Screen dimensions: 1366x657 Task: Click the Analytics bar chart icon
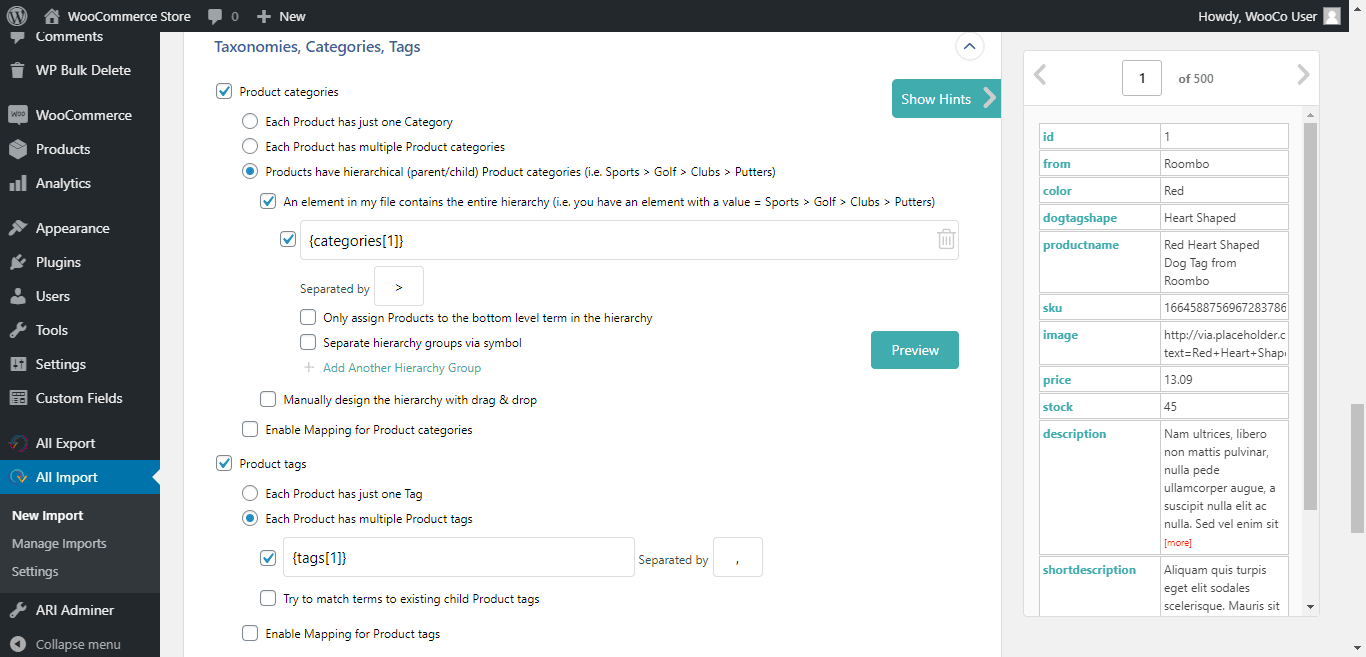[18, 183]
